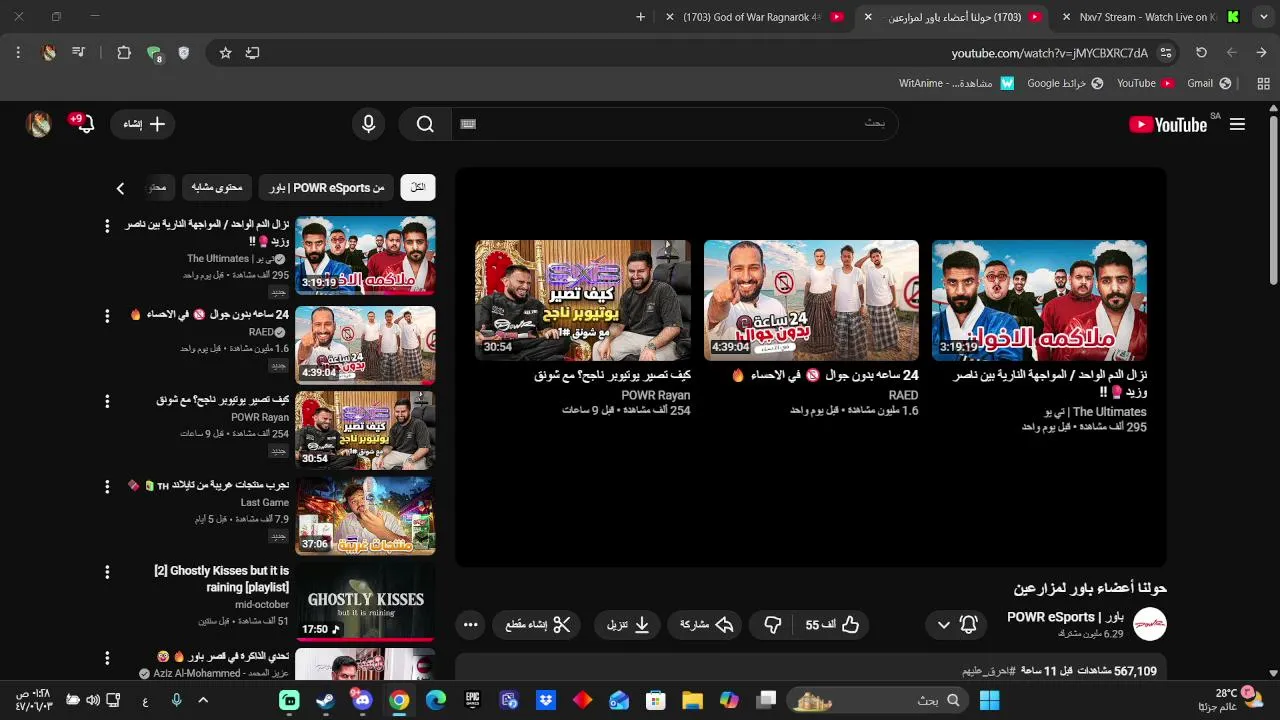Close the حولنا أعضاء باور tab
The image size is (1280, 720).
(868, 17)
